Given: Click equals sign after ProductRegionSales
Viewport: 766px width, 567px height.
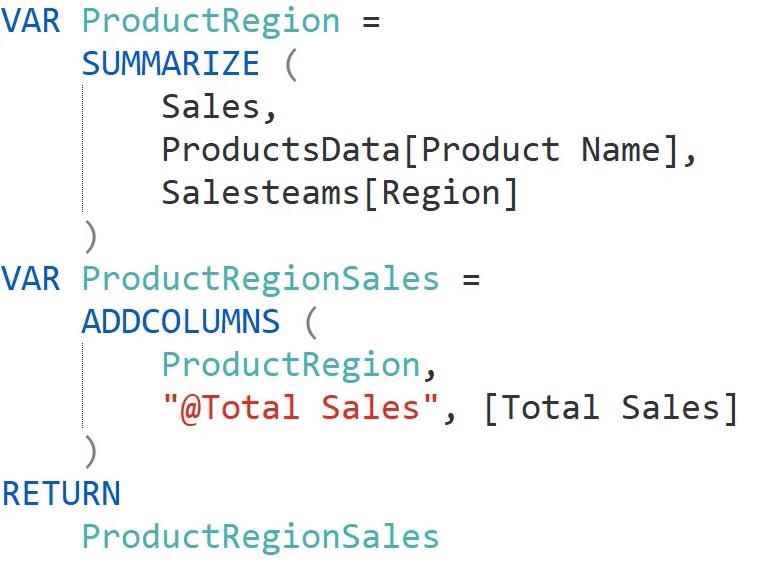Looking at the screenshot, I should (x=471, y=280).
